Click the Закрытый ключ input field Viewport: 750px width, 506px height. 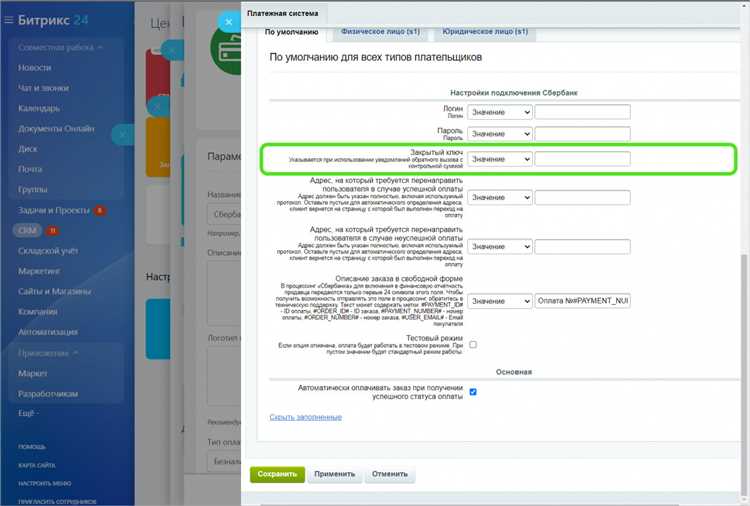point(582,159)
